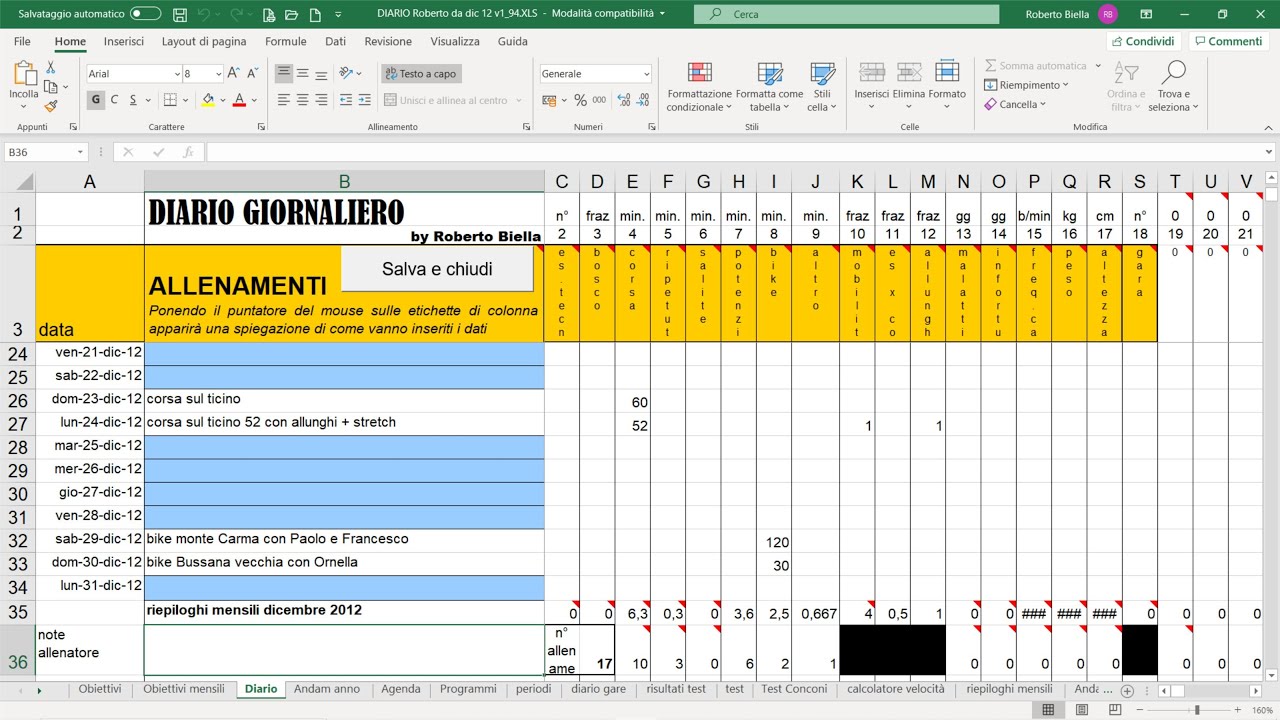Open Formatta come tabella menu
1280x720 pixels.
point(769,87)
